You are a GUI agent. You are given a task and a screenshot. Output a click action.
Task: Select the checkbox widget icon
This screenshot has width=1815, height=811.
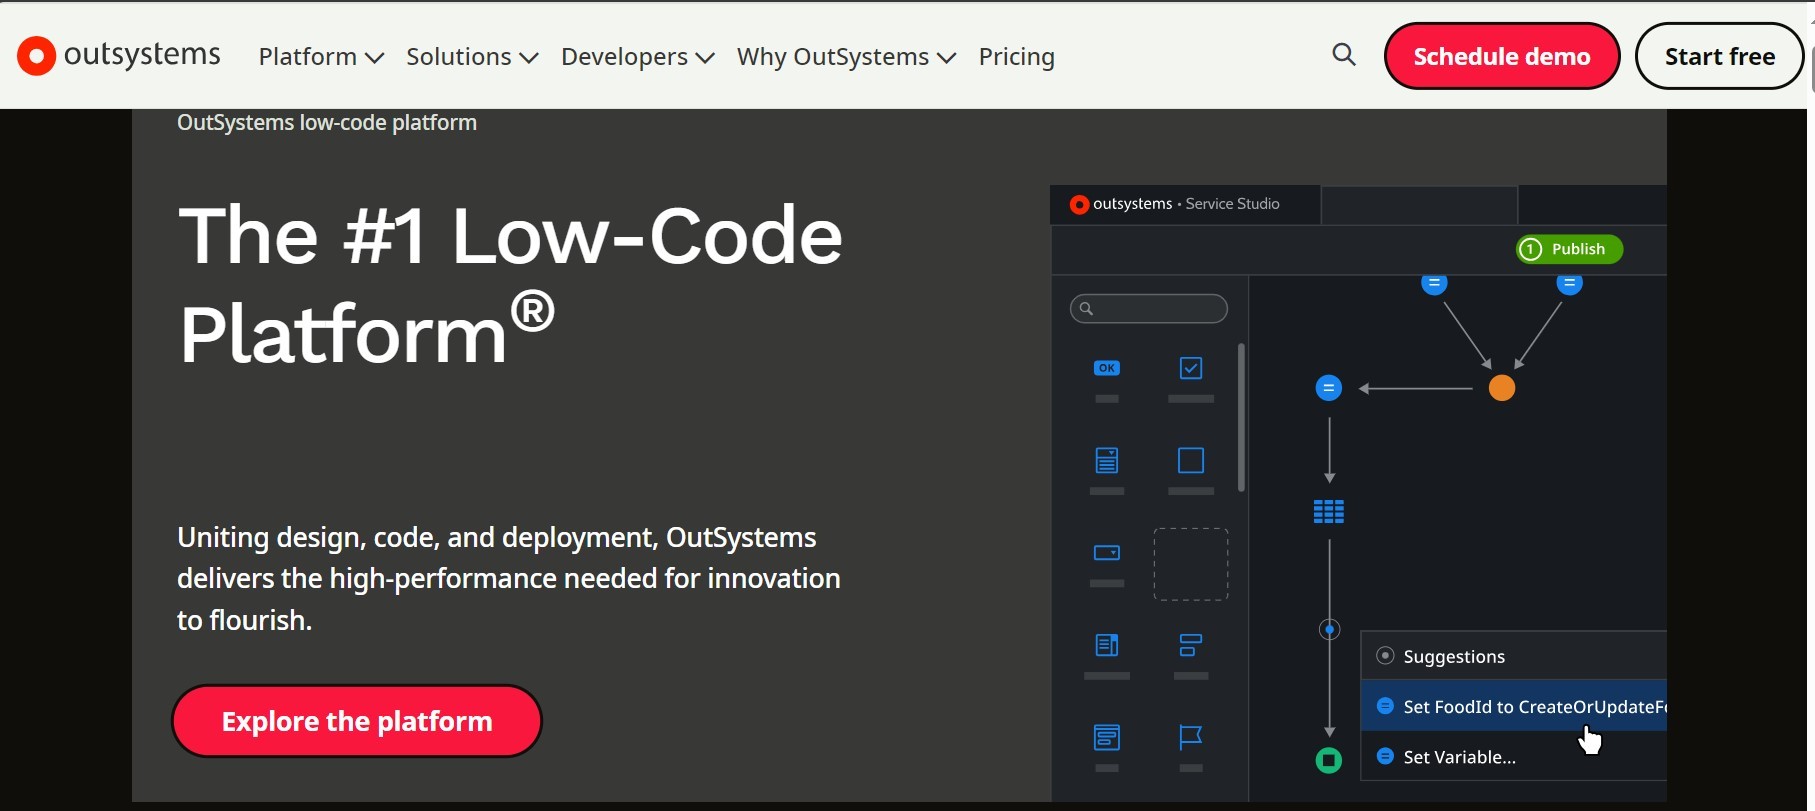point(1191,369)
